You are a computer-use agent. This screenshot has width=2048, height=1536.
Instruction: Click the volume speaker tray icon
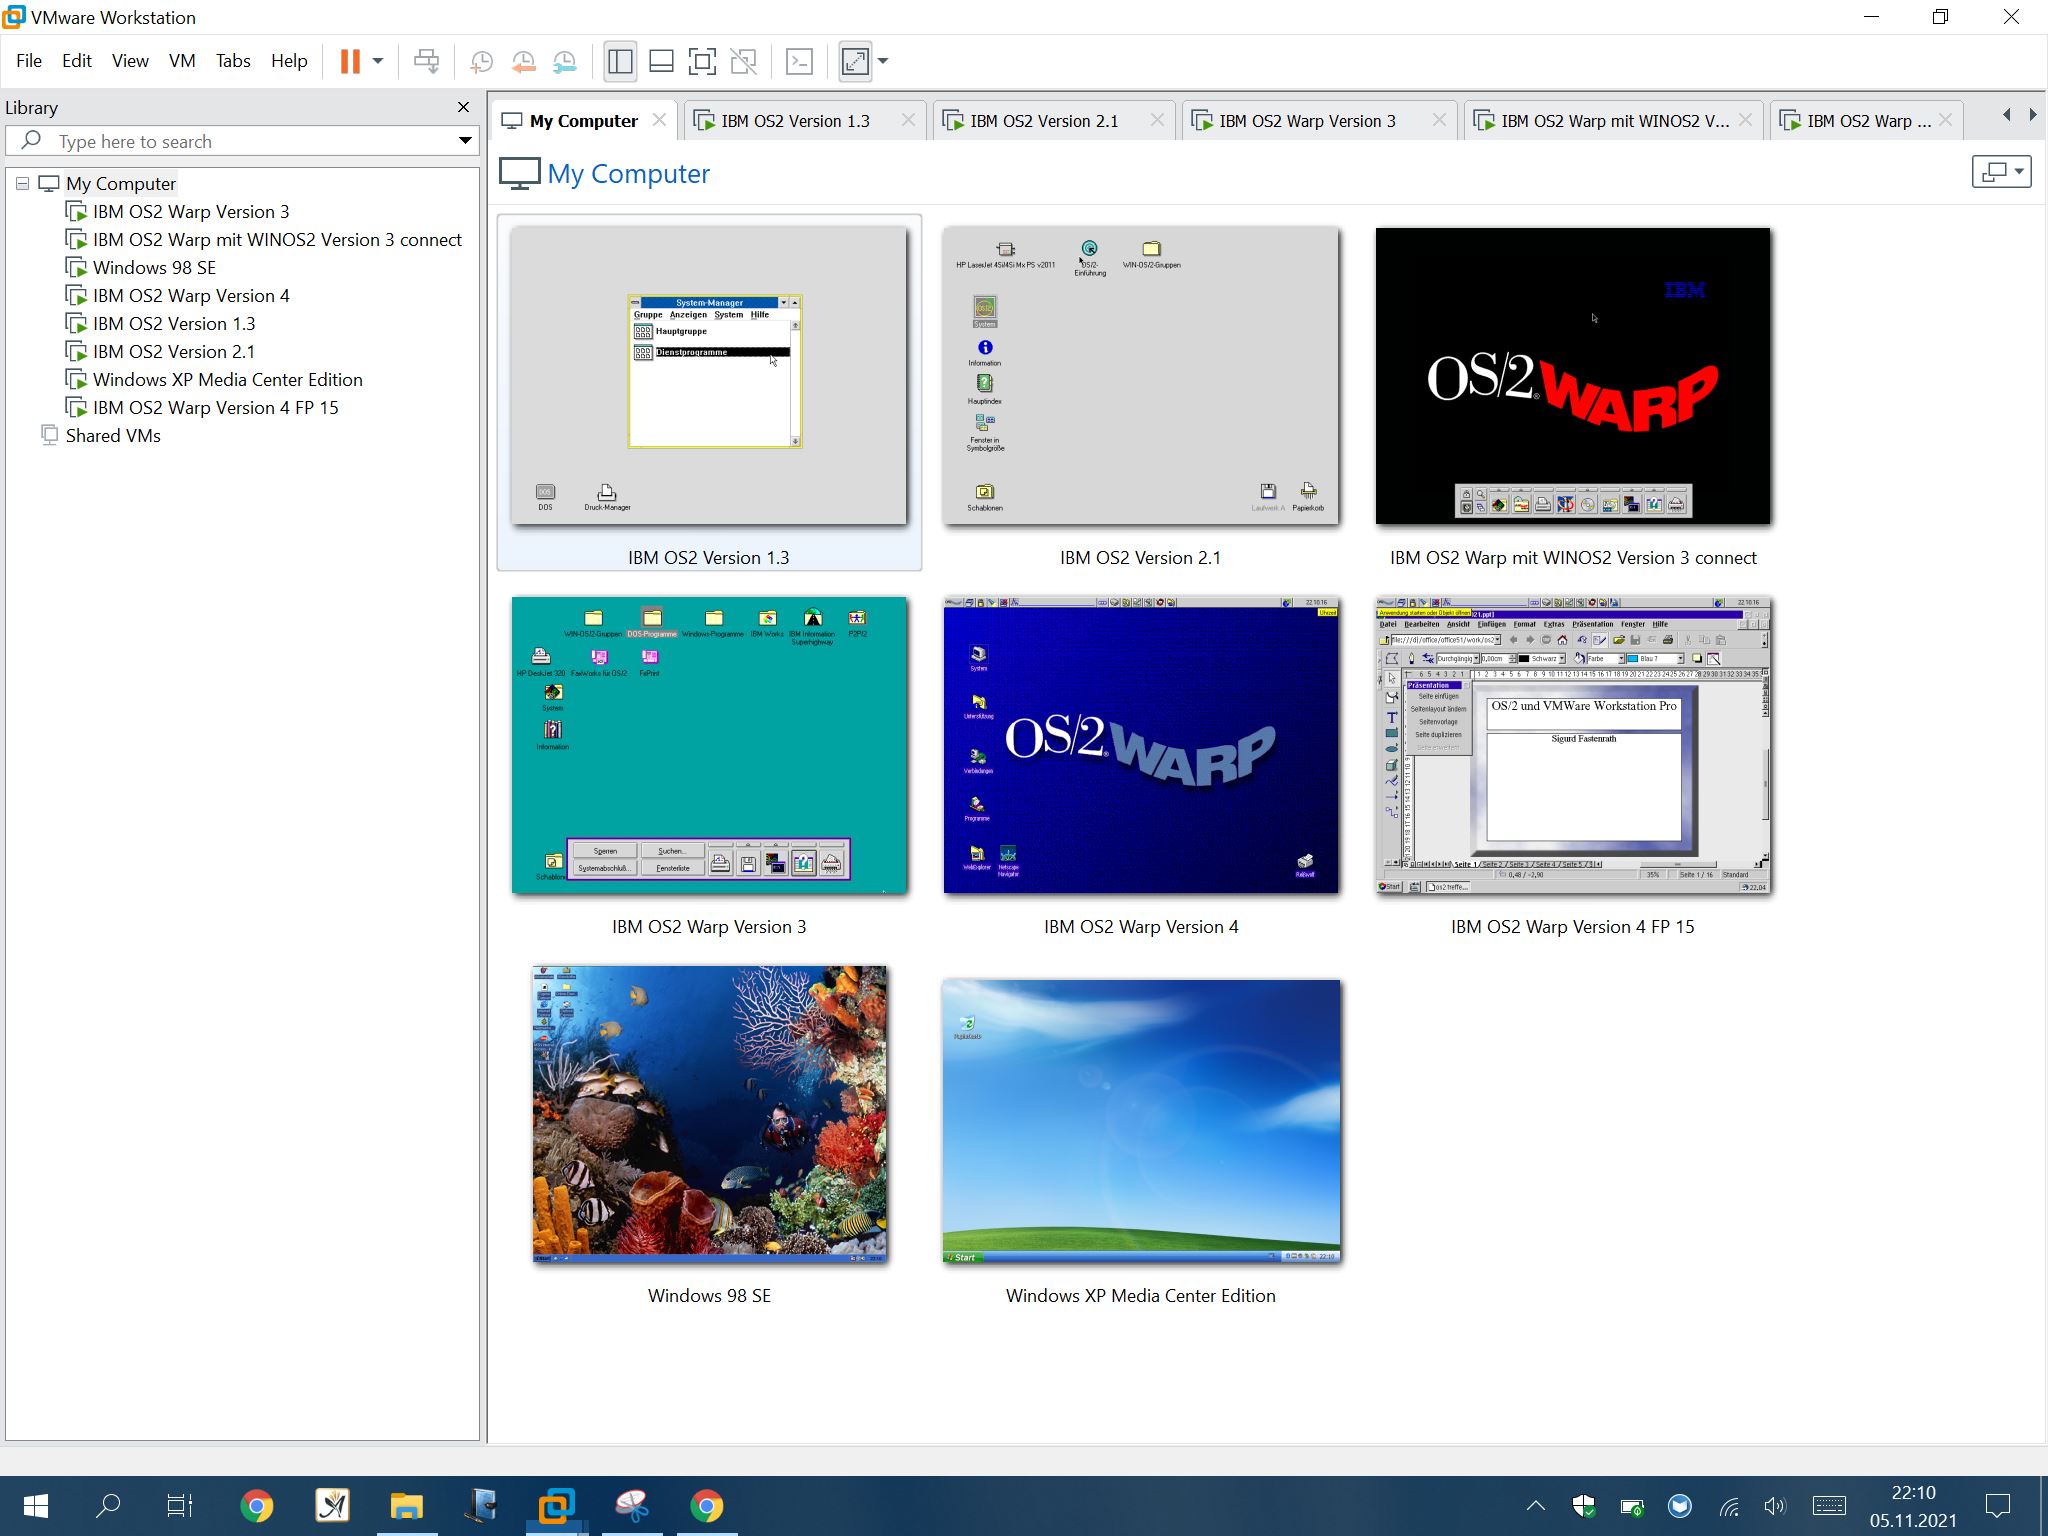point(1775,1506)
